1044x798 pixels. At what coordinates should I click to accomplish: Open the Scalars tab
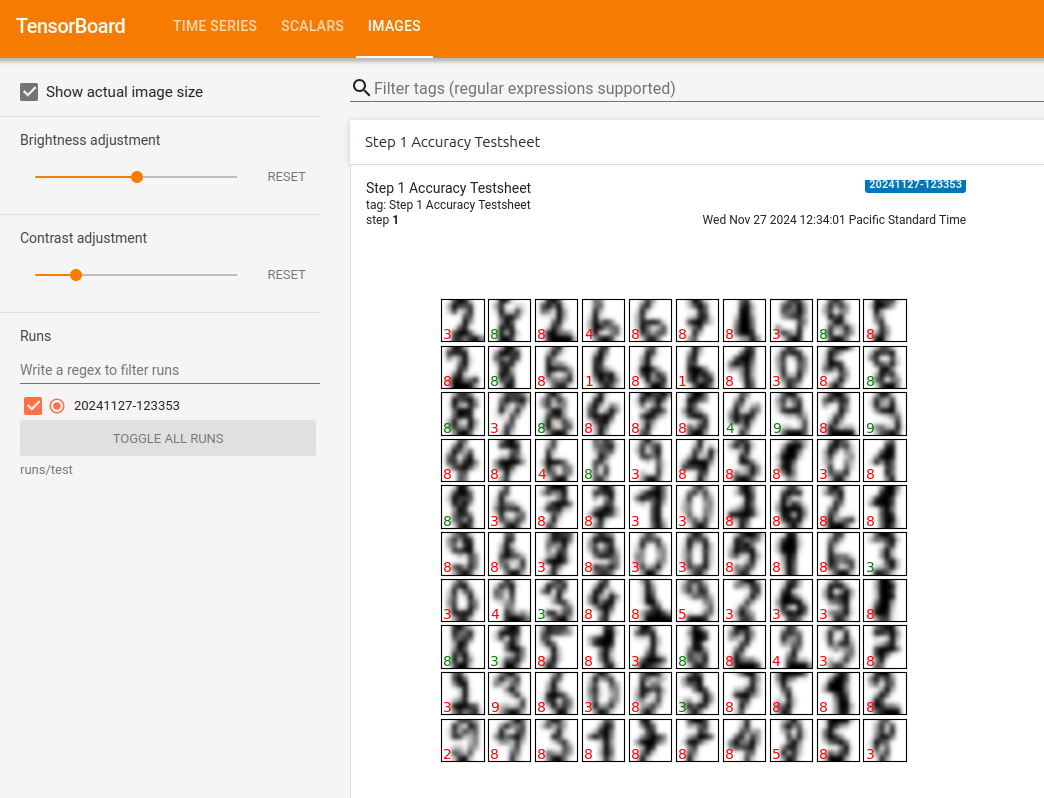pos(312,26)
